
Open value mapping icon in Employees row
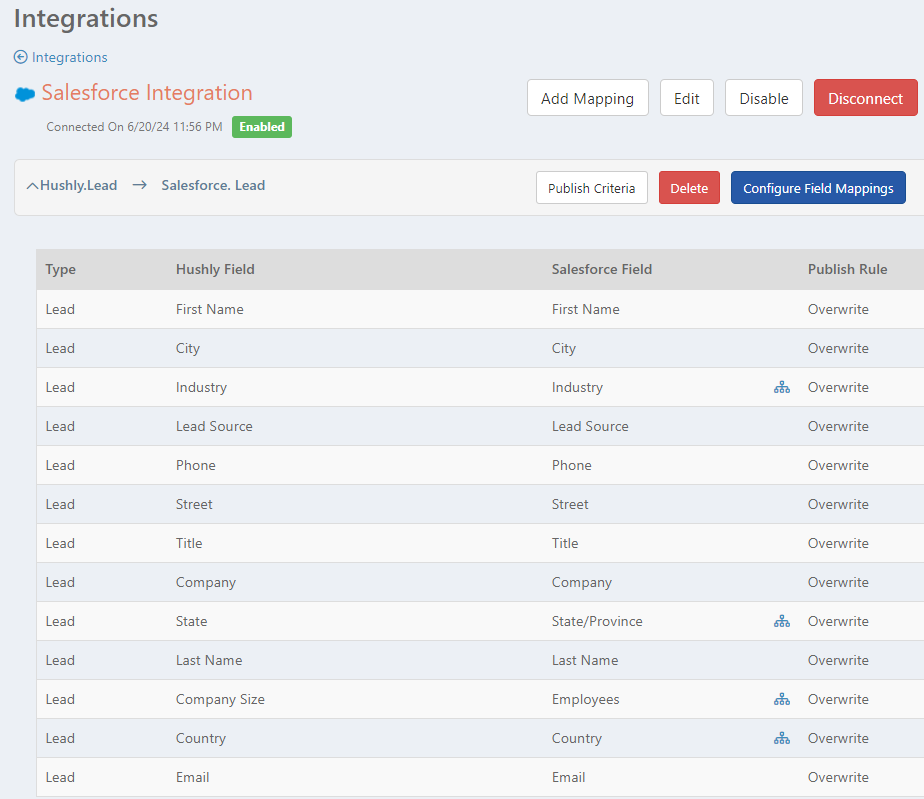tap(781, 699)
